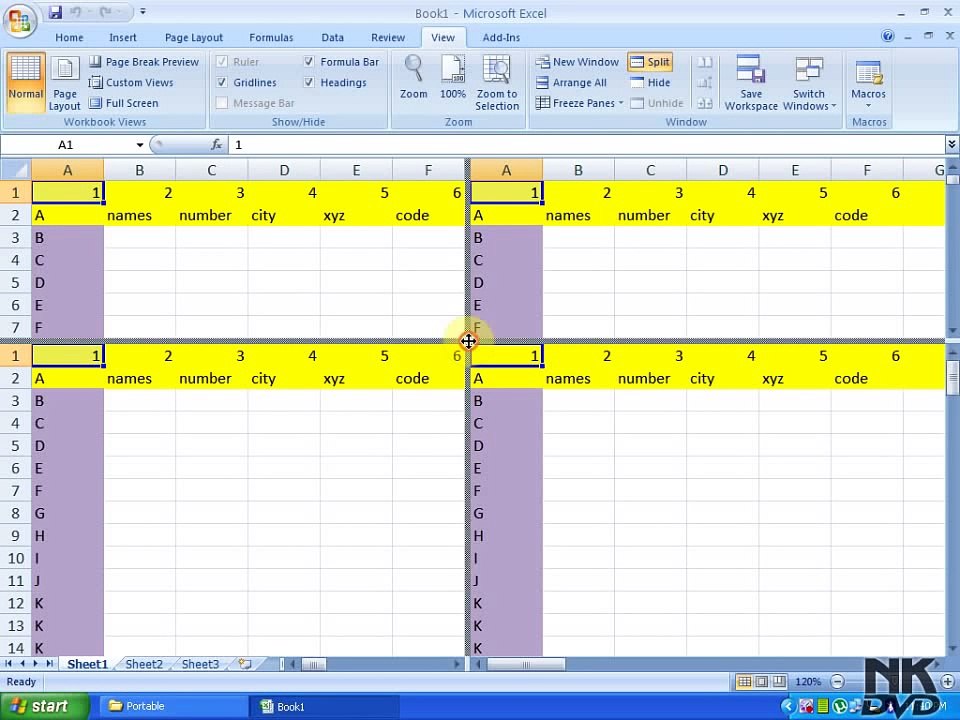Viewport: 960px width, 720px height.
Task: Open the Zoom magnifier dialog
Action: click(x=413, y=78)
